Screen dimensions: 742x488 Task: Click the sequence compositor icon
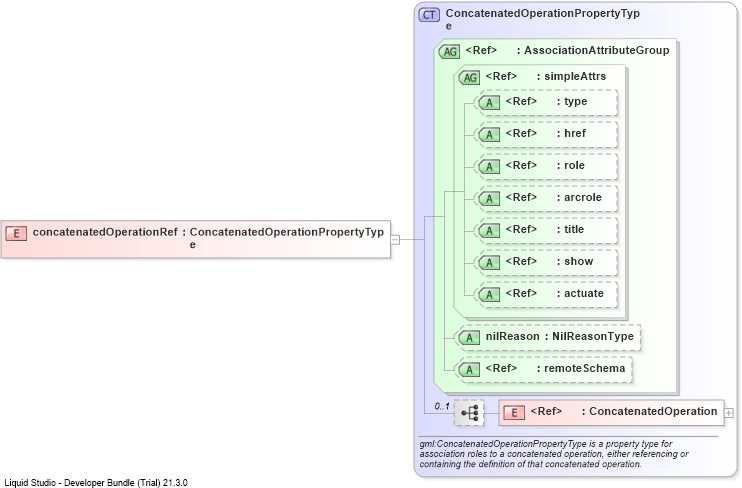469,413
